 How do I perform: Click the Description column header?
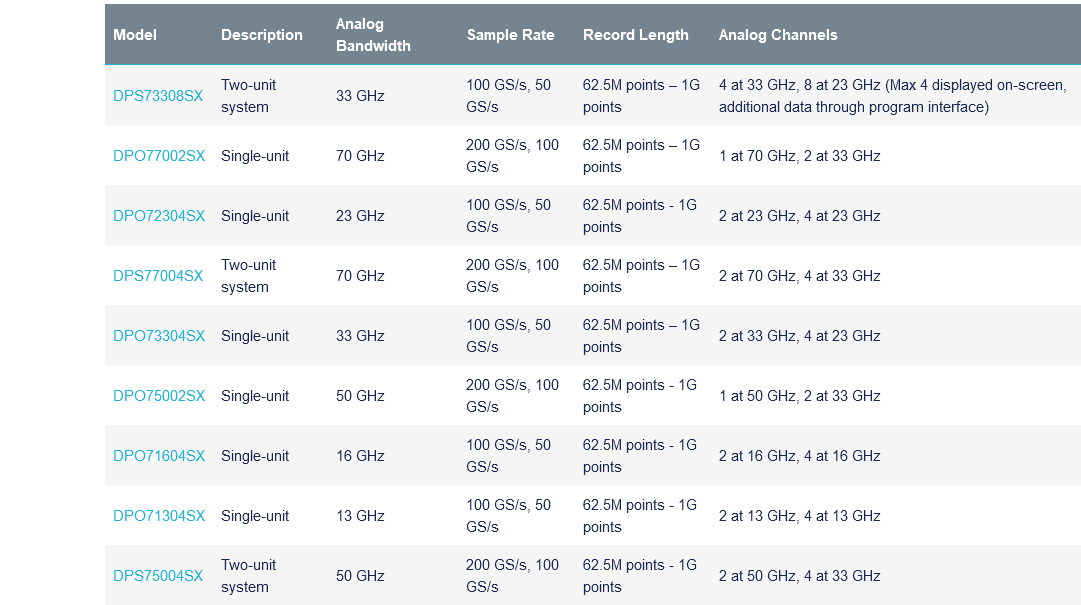[x=261, y=34]
